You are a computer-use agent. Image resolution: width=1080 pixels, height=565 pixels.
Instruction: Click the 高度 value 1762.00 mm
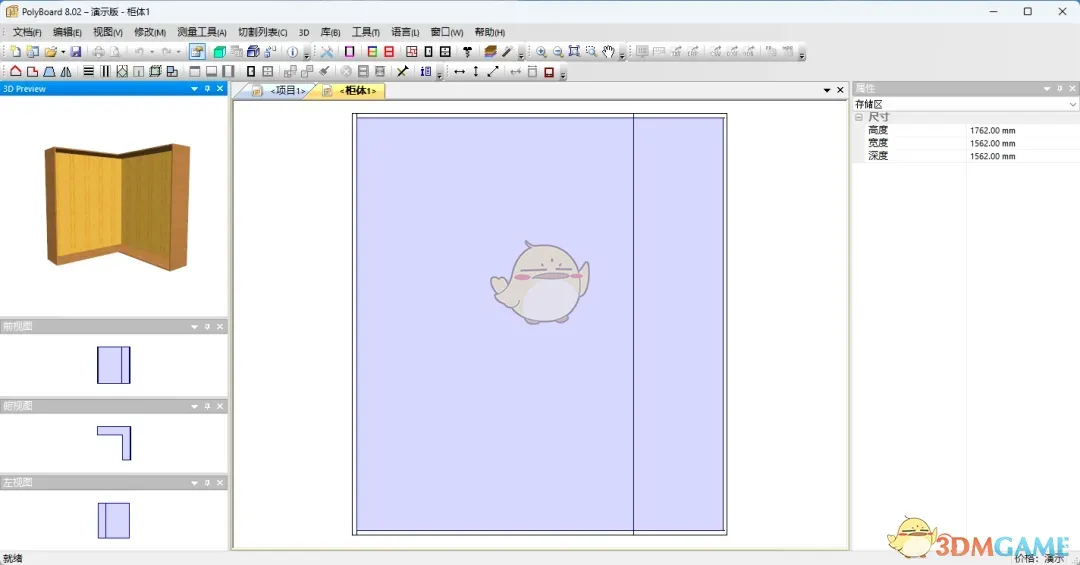pyautogui.click(x=993, y=130)
